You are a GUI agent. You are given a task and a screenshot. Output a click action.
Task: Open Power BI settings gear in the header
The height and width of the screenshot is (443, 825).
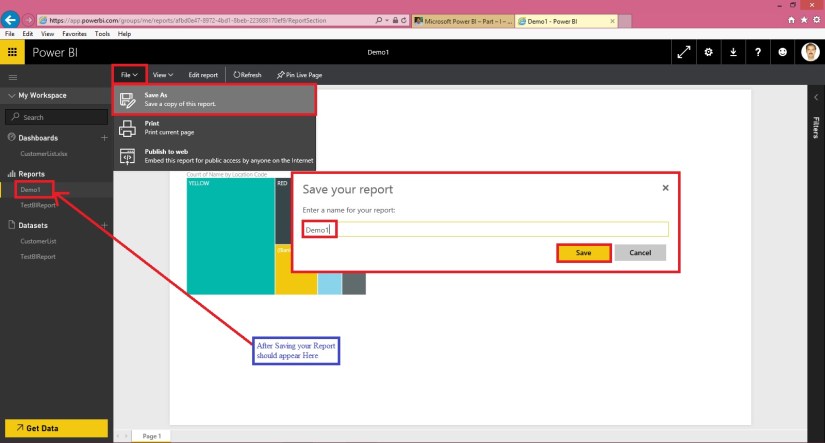(708, 52)
